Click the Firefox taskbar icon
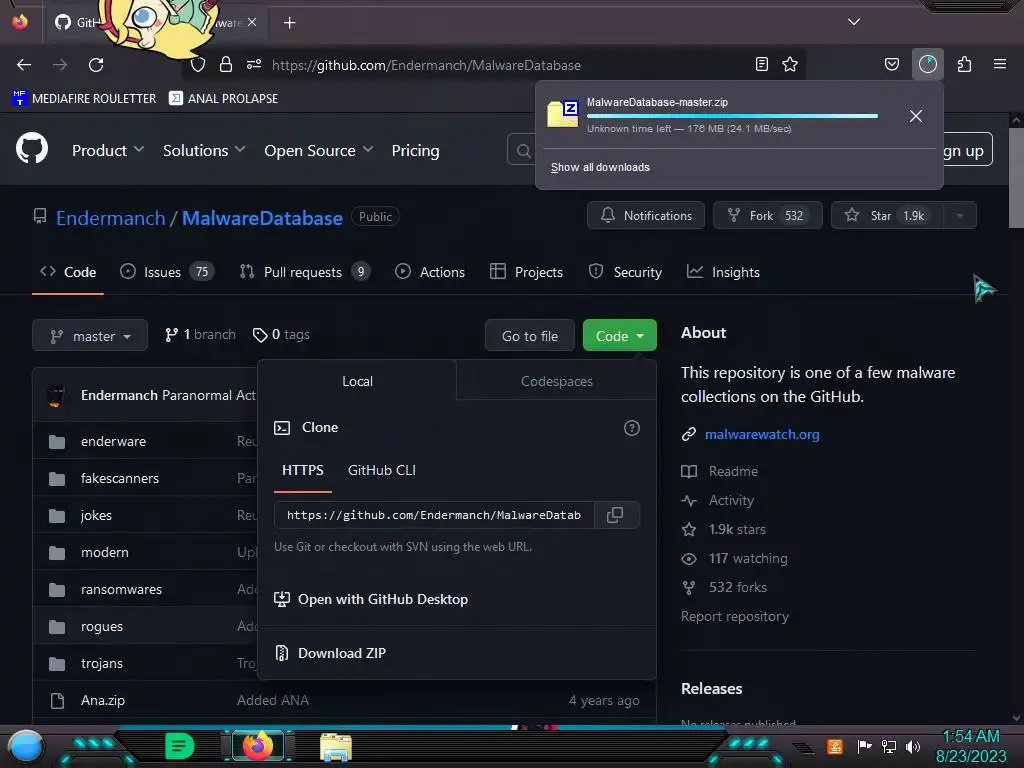The height and width of the screenshot is (768, 1024). point(257,745)
